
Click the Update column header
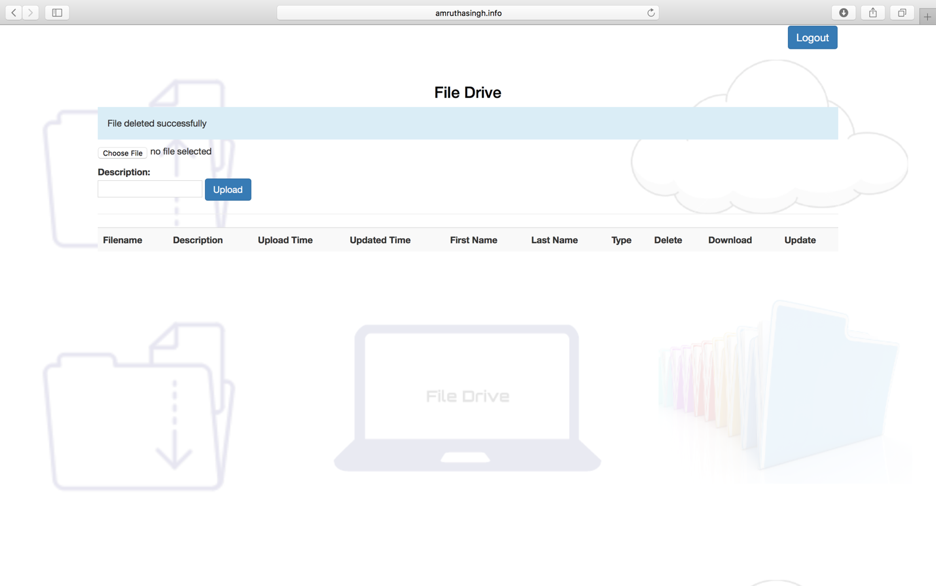tap(800, 240)
